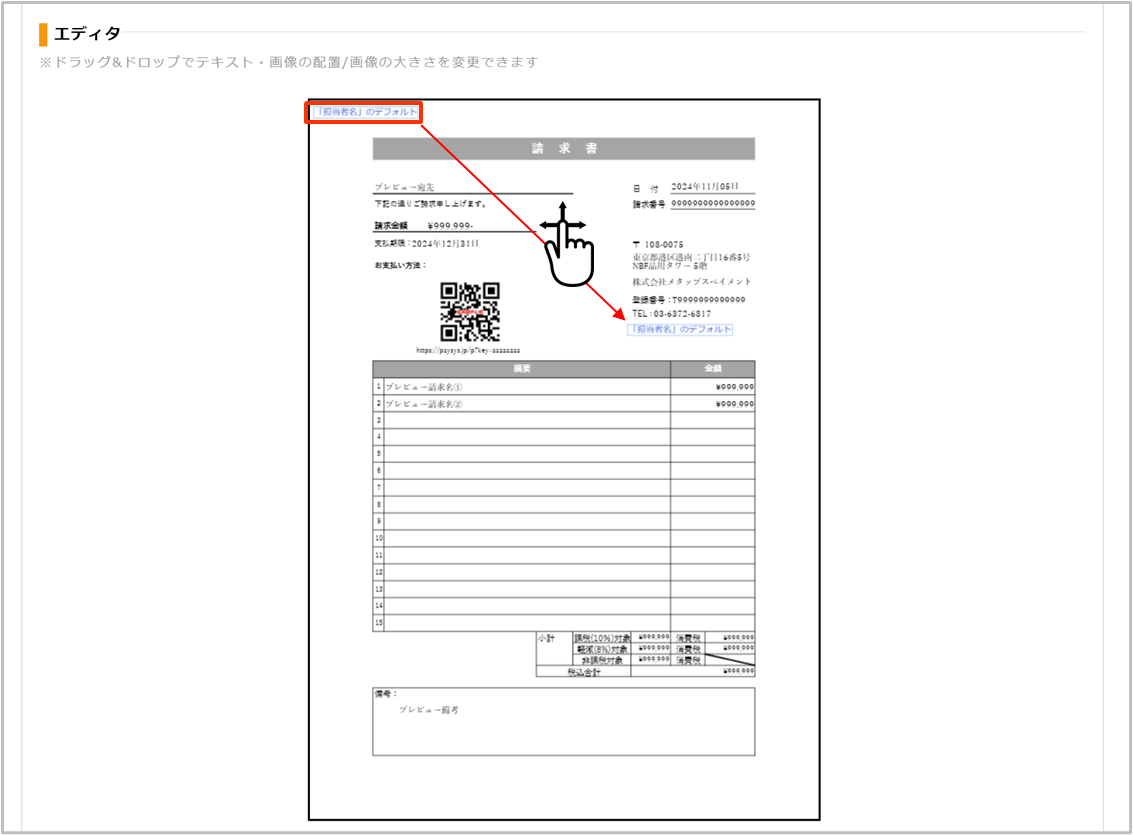Click the postal code 108-0075 text
The image size is (1133, 835).
click(665, 244)
